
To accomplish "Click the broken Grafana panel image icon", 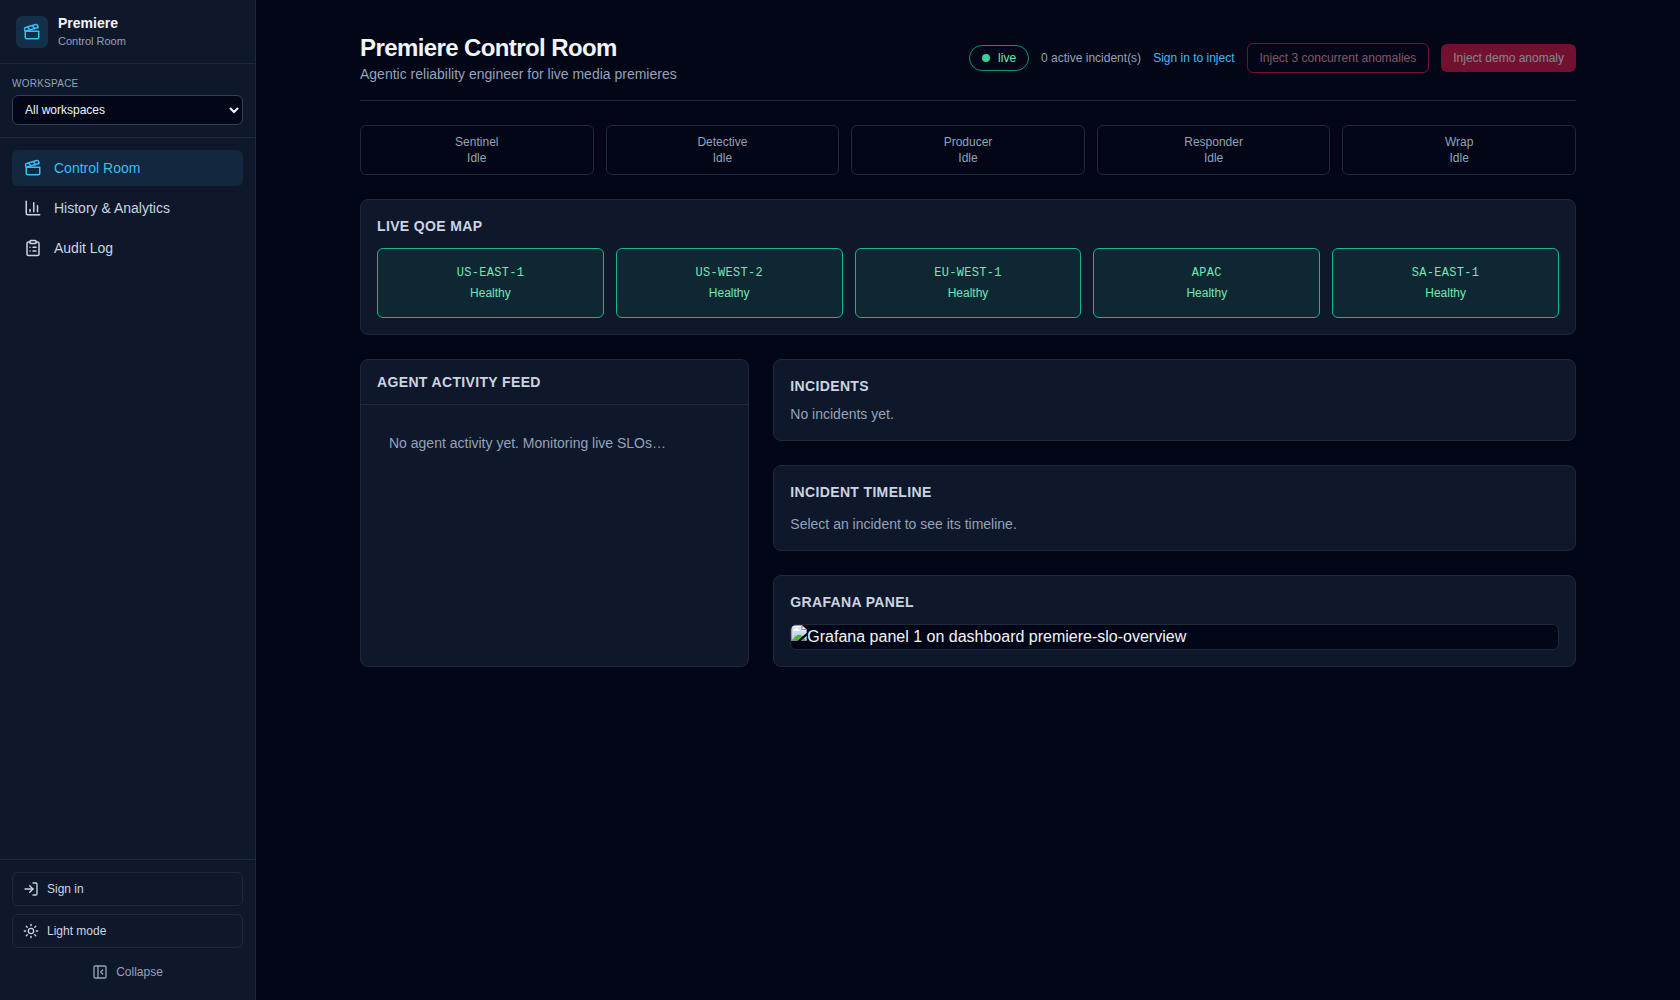I will (x=799, y=634).
